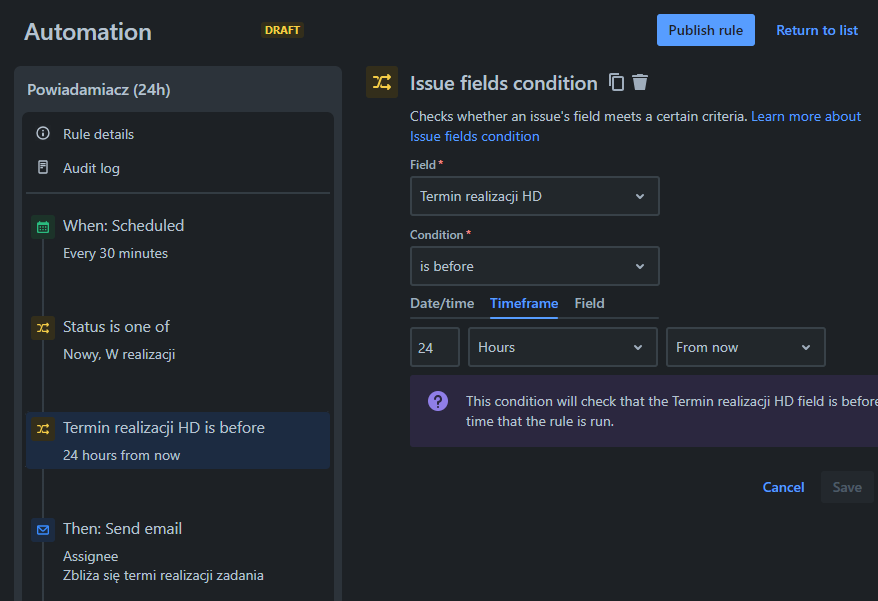Click the Audit log document icon
Viewport: 878px width, 601px height.
43,168
